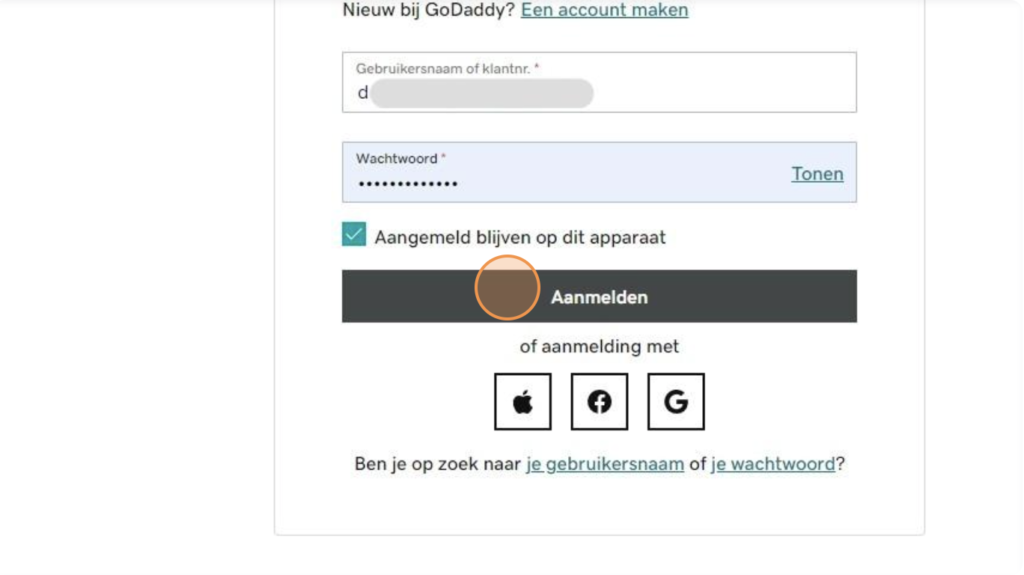Focus the Wachtwoord input field
The width and height of the screenshot is (1024, 575).
coord(599,172)
